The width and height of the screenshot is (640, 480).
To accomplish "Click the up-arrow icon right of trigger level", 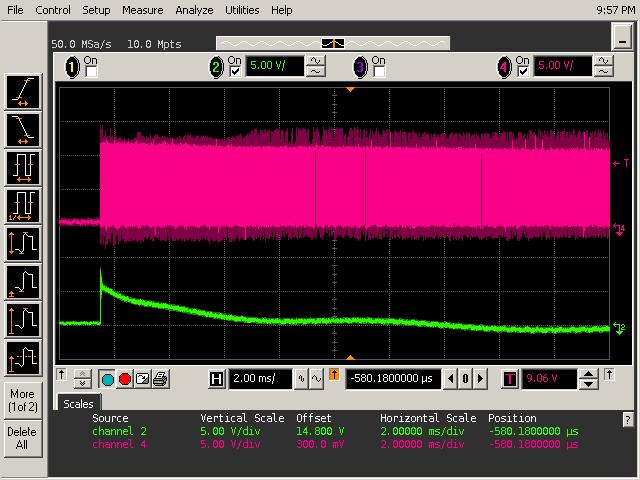I will point(609,375).
